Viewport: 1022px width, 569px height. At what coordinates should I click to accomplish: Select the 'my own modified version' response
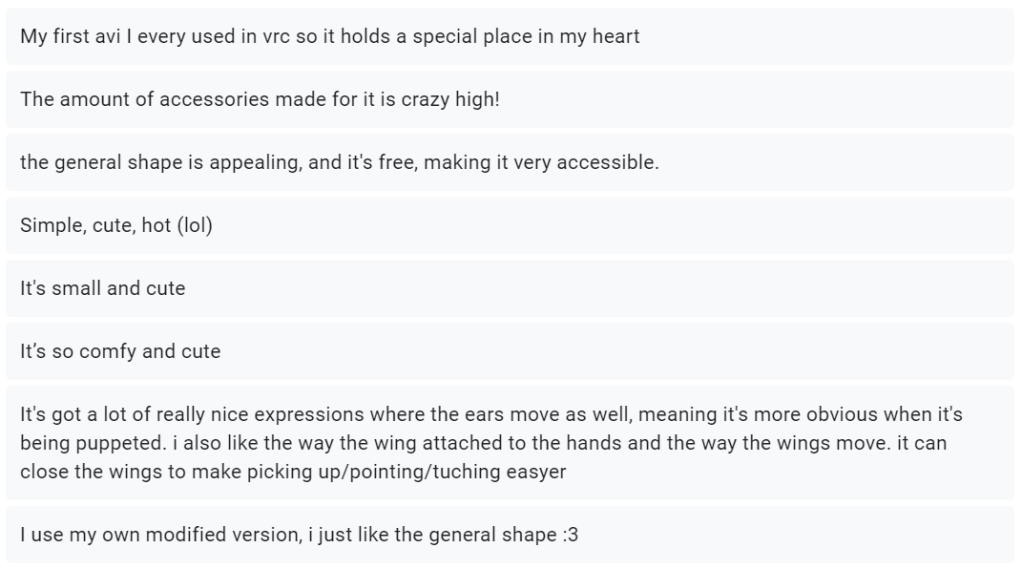point(510,535)
